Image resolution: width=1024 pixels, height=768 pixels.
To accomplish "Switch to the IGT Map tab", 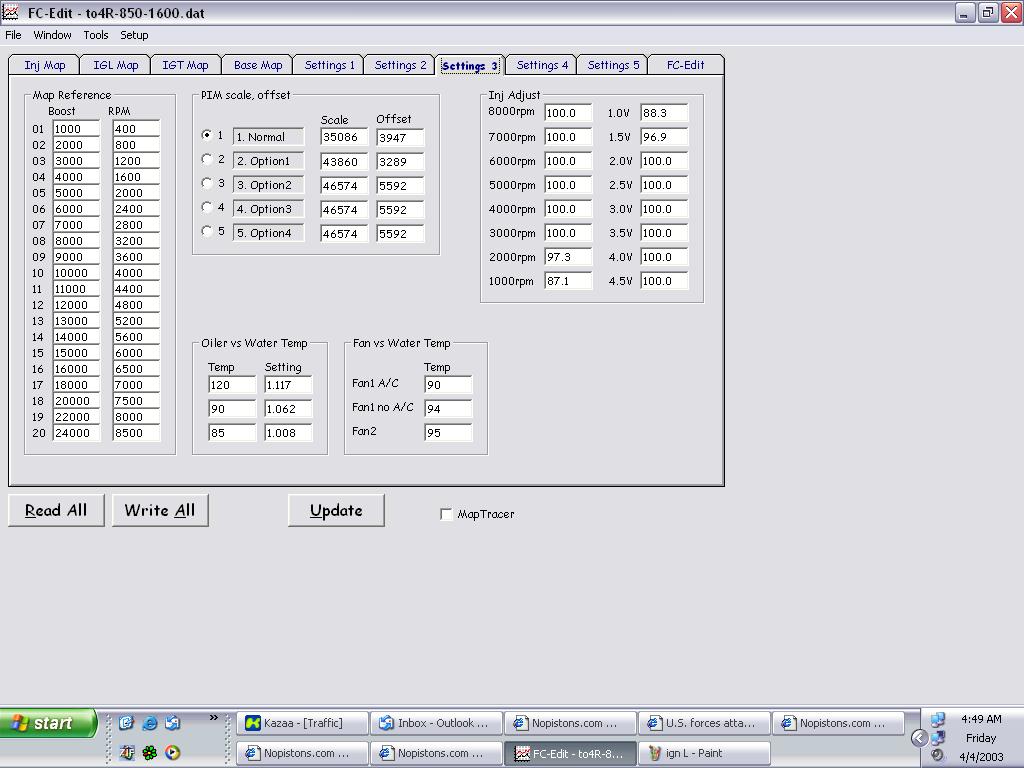I will 185,65.
